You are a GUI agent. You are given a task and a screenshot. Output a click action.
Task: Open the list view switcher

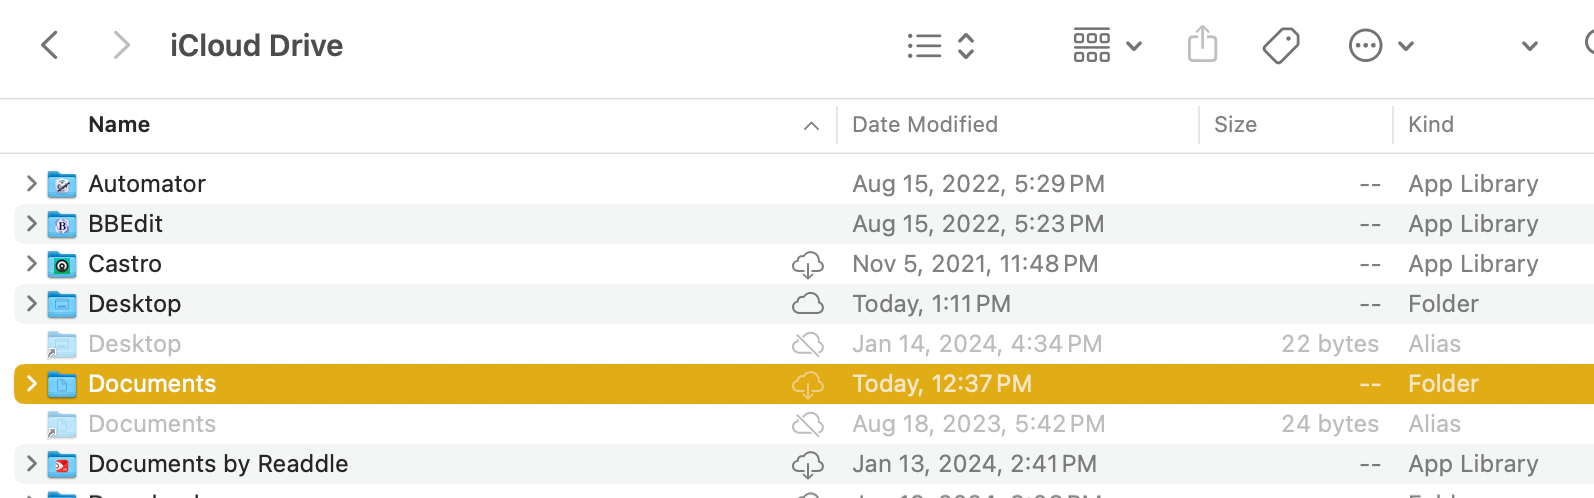coord(940,46)
